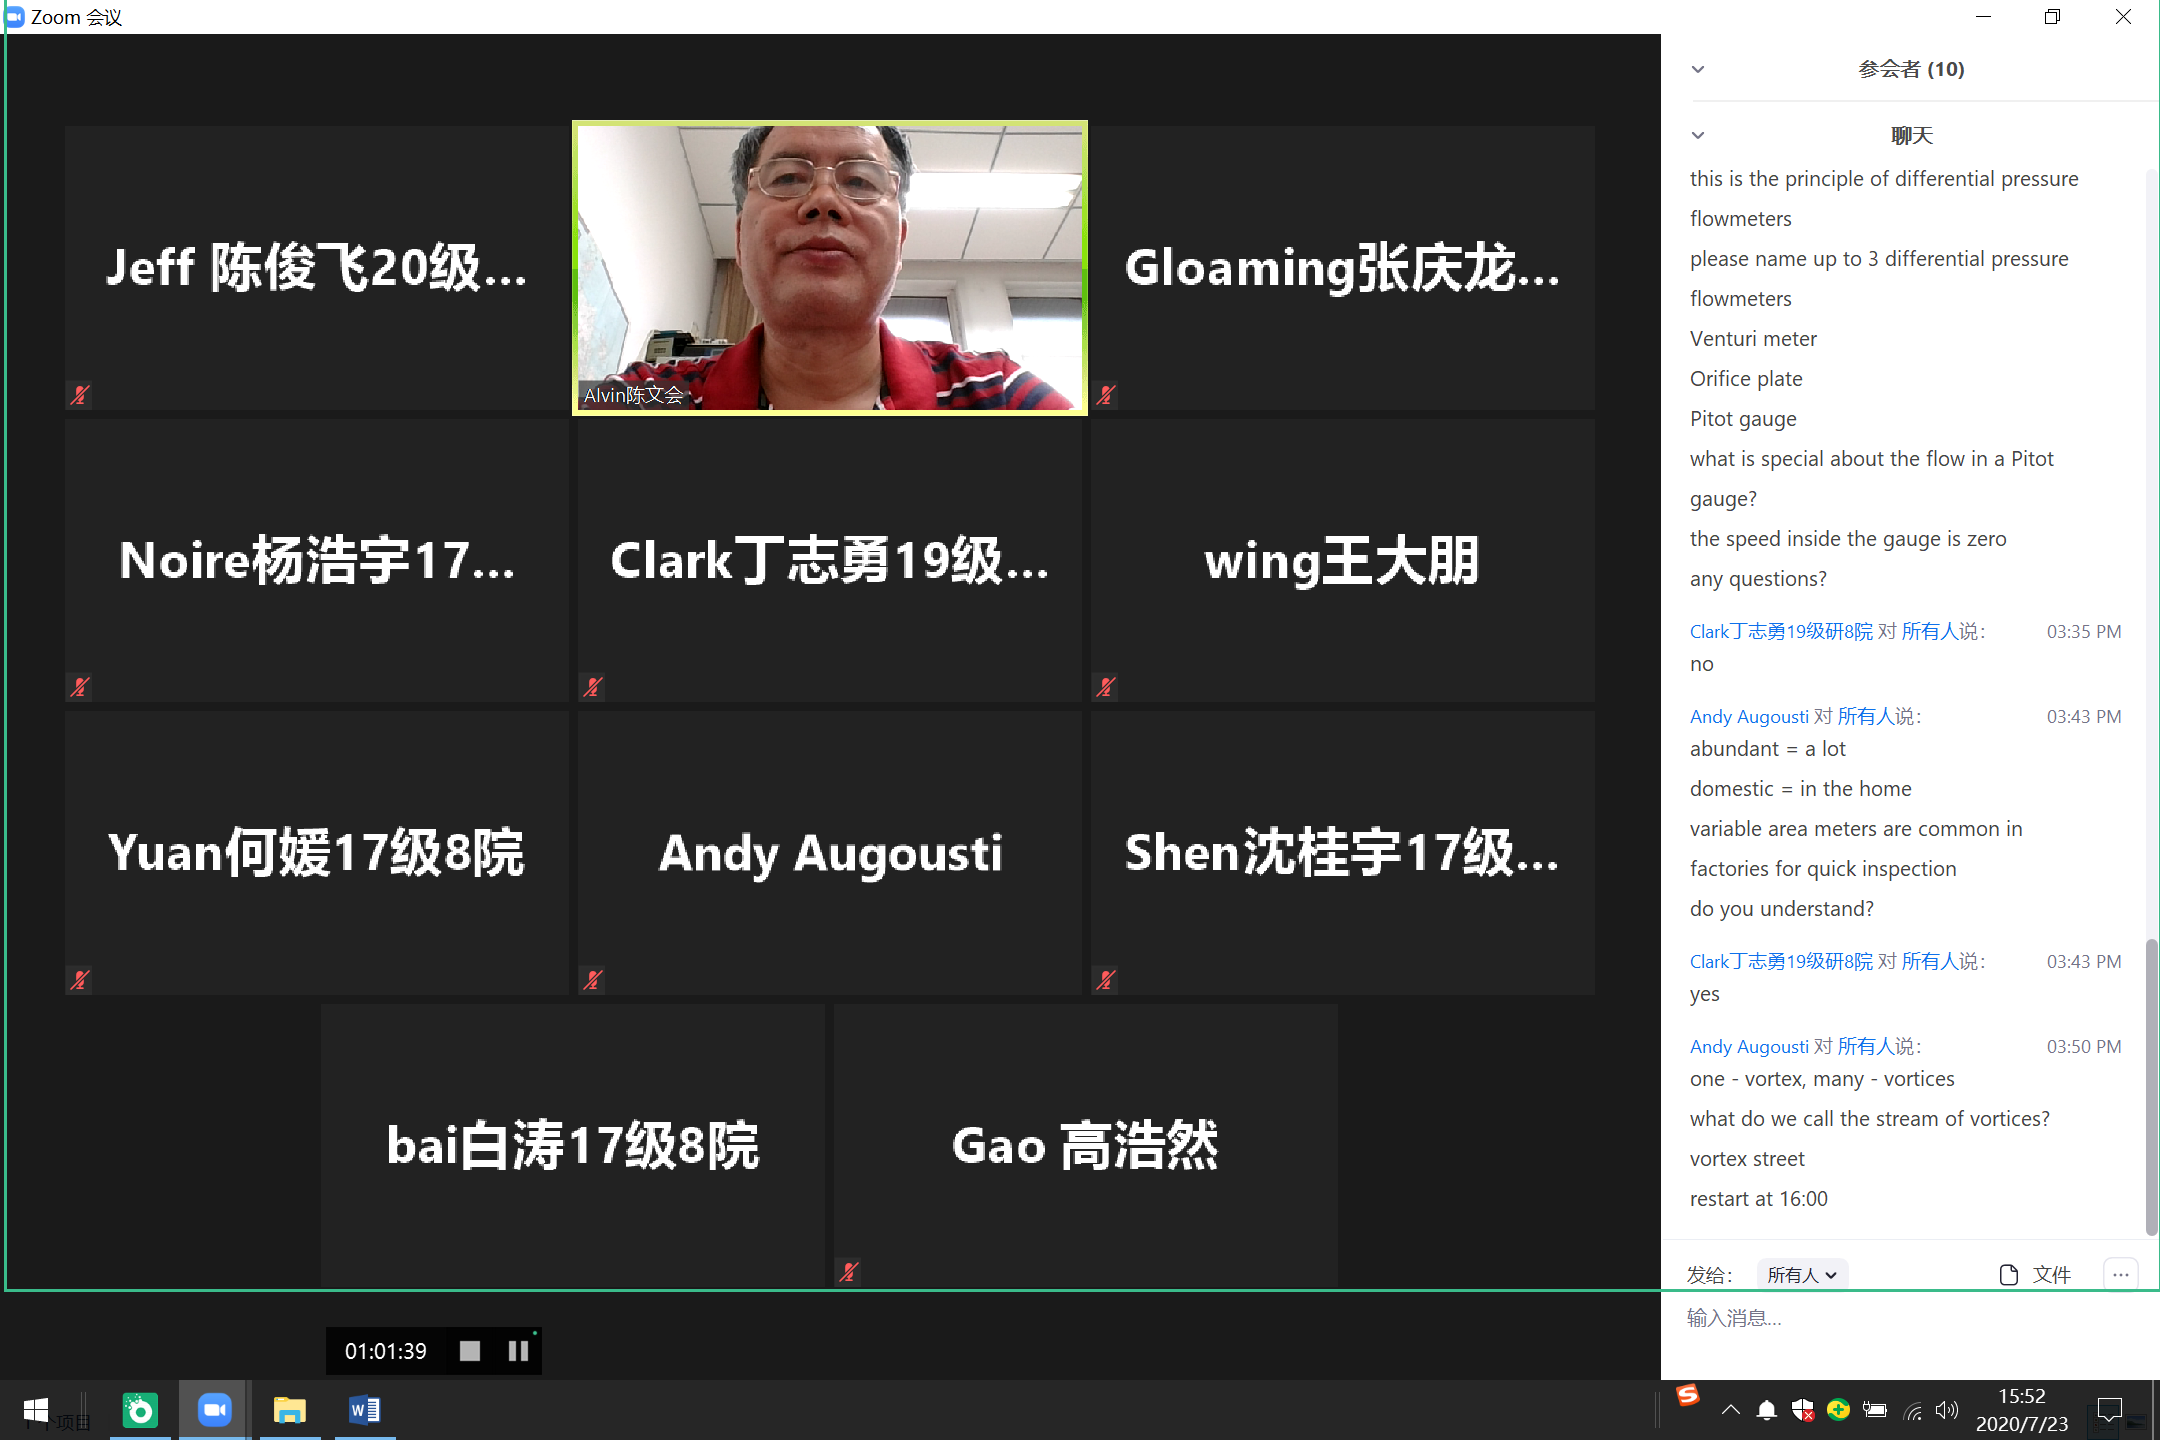The image size is (2160, 1440).
Task: Collapse the 参会者 (10) panel
Action: coord(1698,69)
